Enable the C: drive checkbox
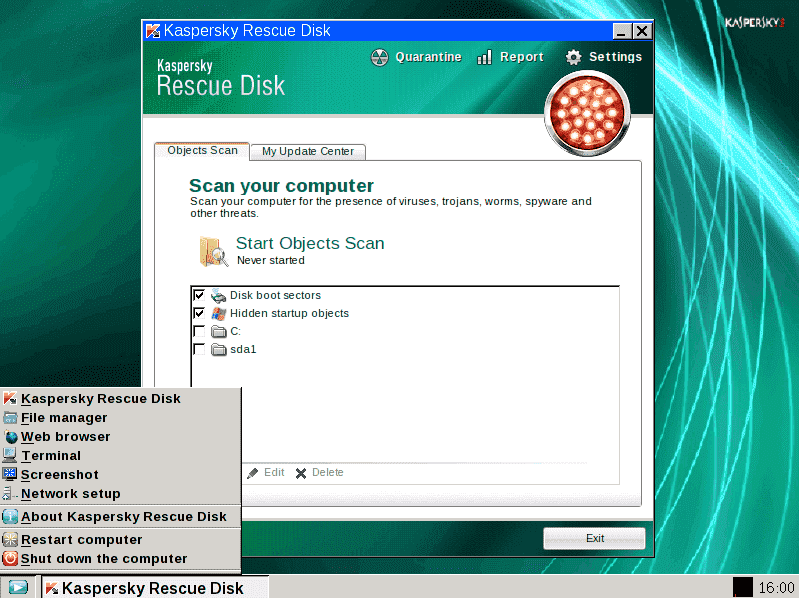 [x=199, y=331]
